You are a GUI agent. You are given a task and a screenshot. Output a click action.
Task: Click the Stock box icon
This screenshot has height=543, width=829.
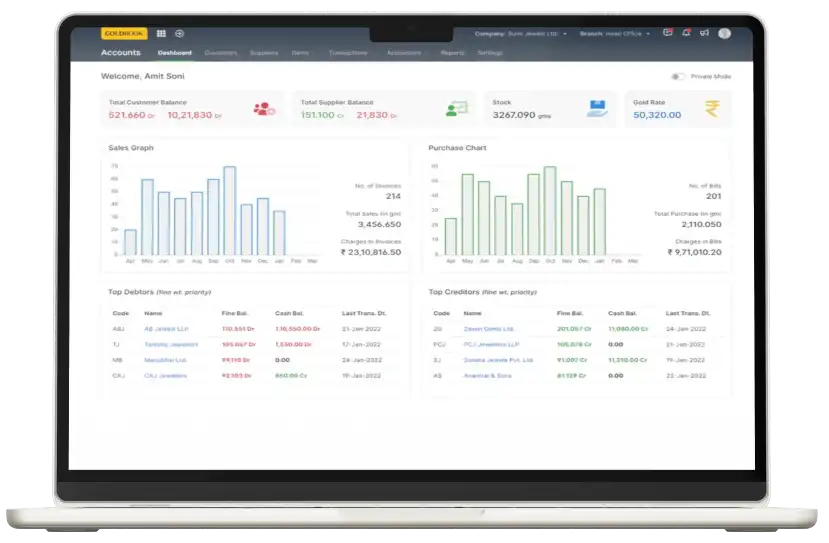pos(597,109)
